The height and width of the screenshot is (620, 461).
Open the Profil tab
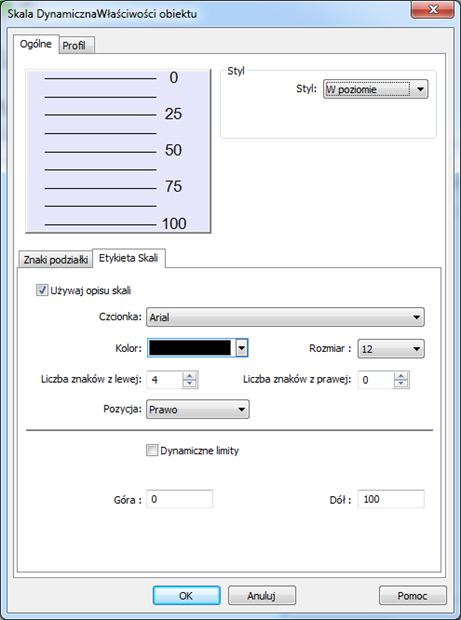click(76, 45)
